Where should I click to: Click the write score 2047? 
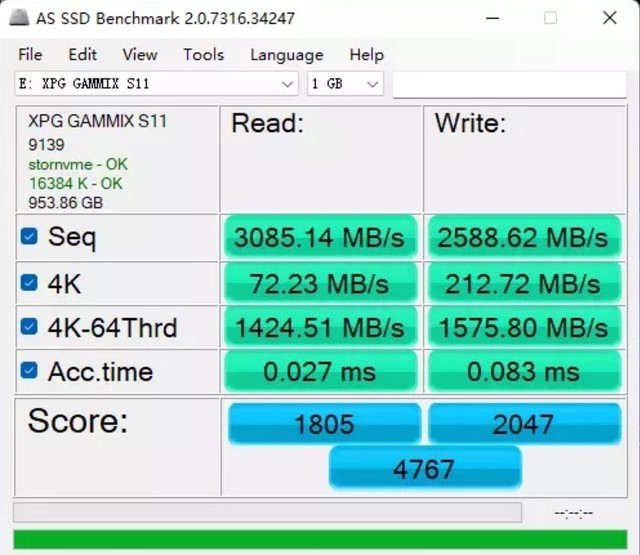[524, 424]
